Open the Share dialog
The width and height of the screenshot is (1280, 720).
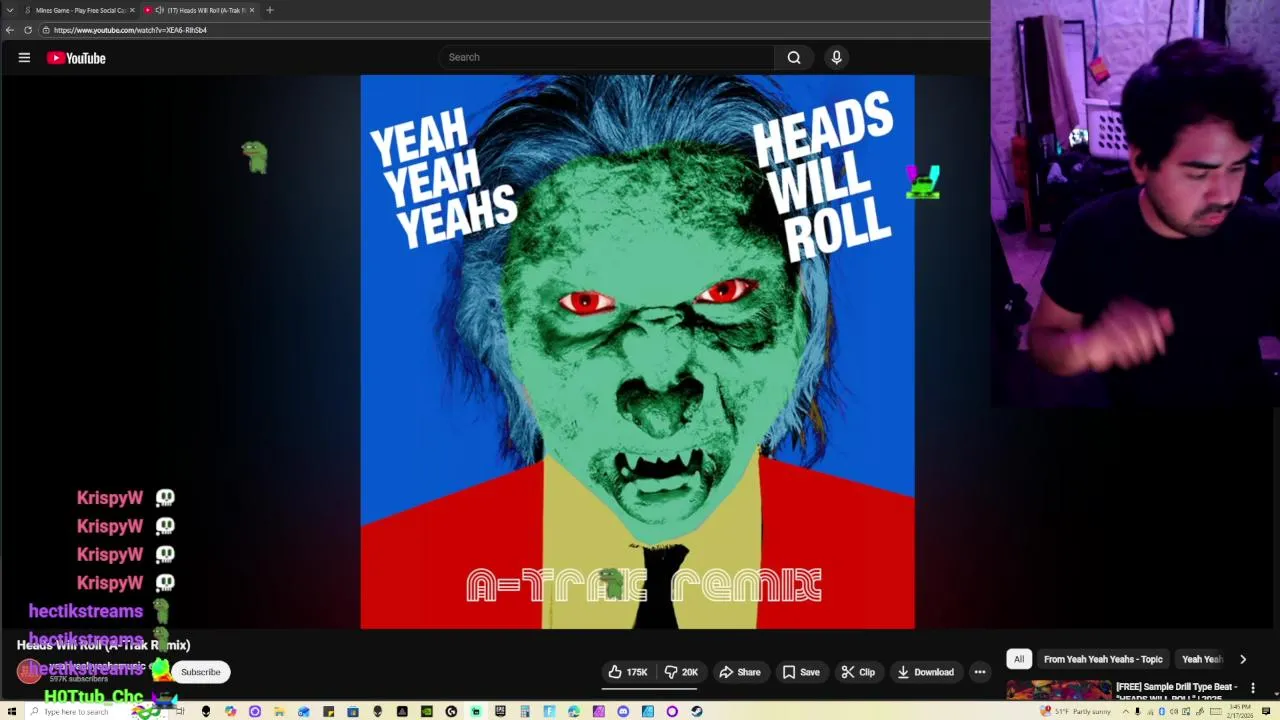[x=740, y=672]
